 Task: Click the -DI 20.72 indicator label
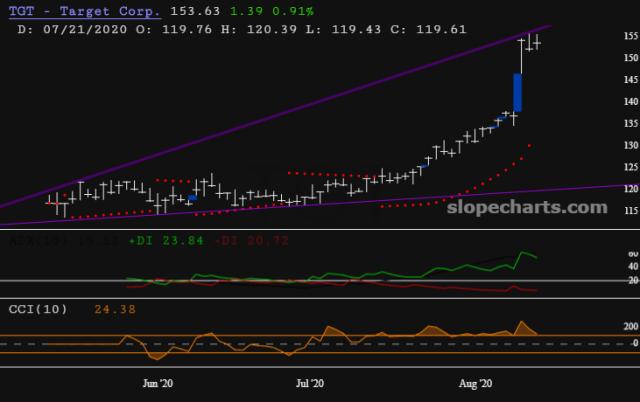[x=252, y=241]
